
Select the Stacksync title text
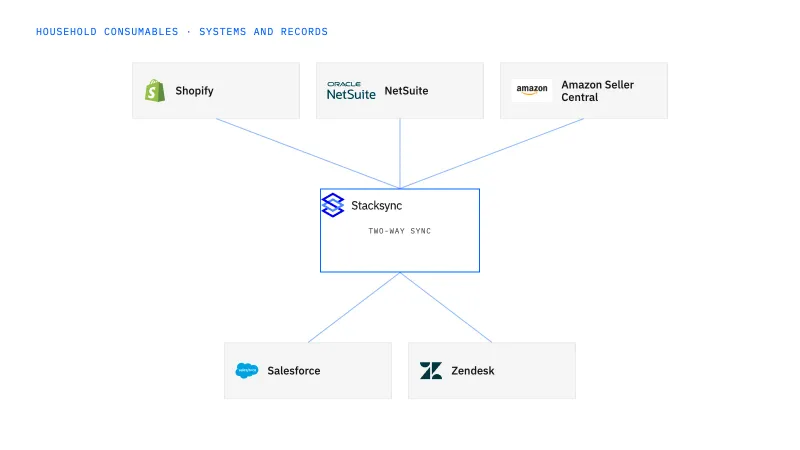377,206
